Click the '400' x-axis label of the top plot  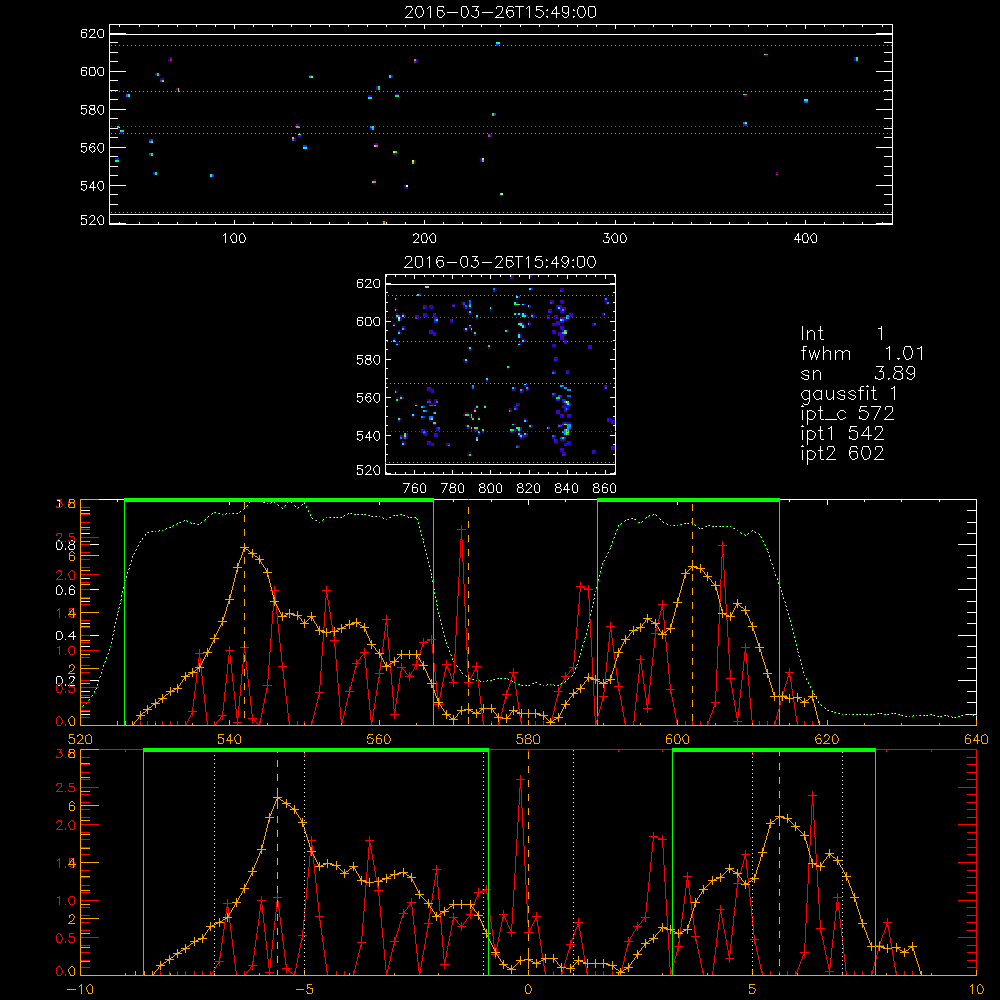[x=805, y=239]
